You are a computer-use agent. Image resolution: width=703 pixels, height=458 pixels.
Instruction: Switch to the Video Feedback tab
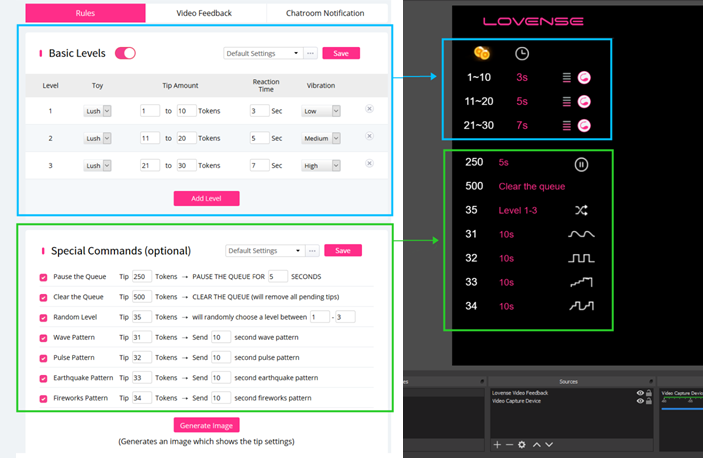[x=204, y=13]
